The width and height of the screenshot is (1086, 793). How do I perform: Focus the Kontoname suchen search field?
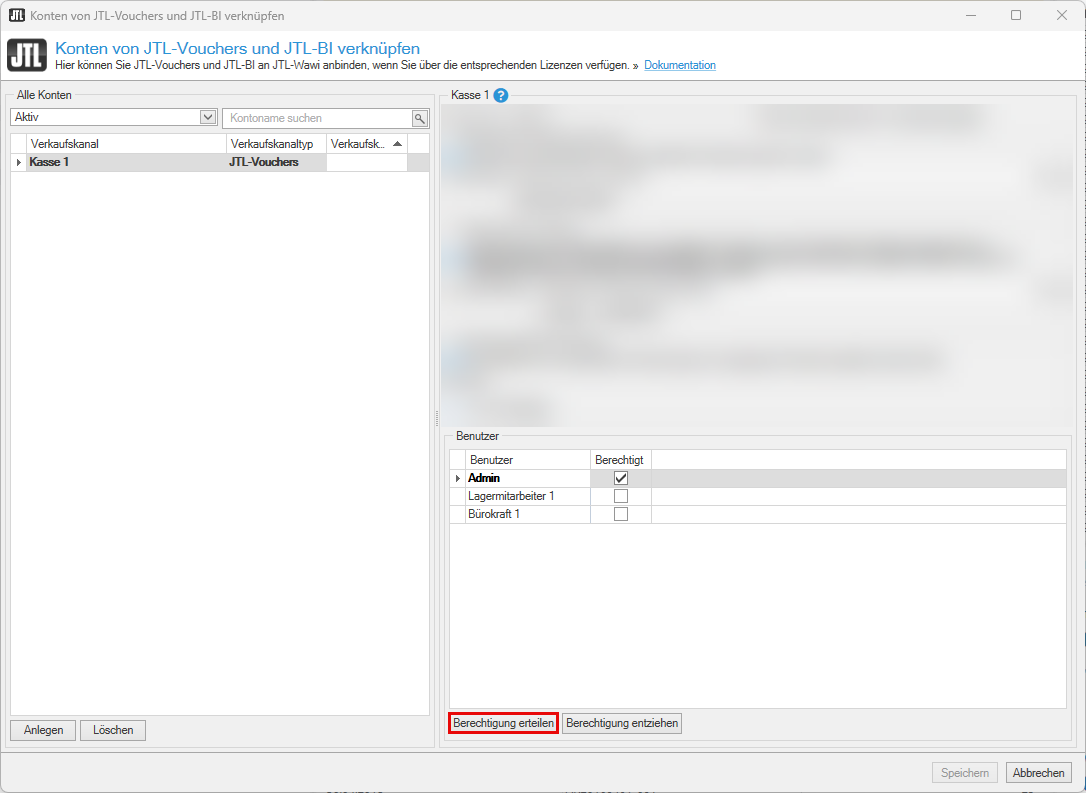(318, 118)
